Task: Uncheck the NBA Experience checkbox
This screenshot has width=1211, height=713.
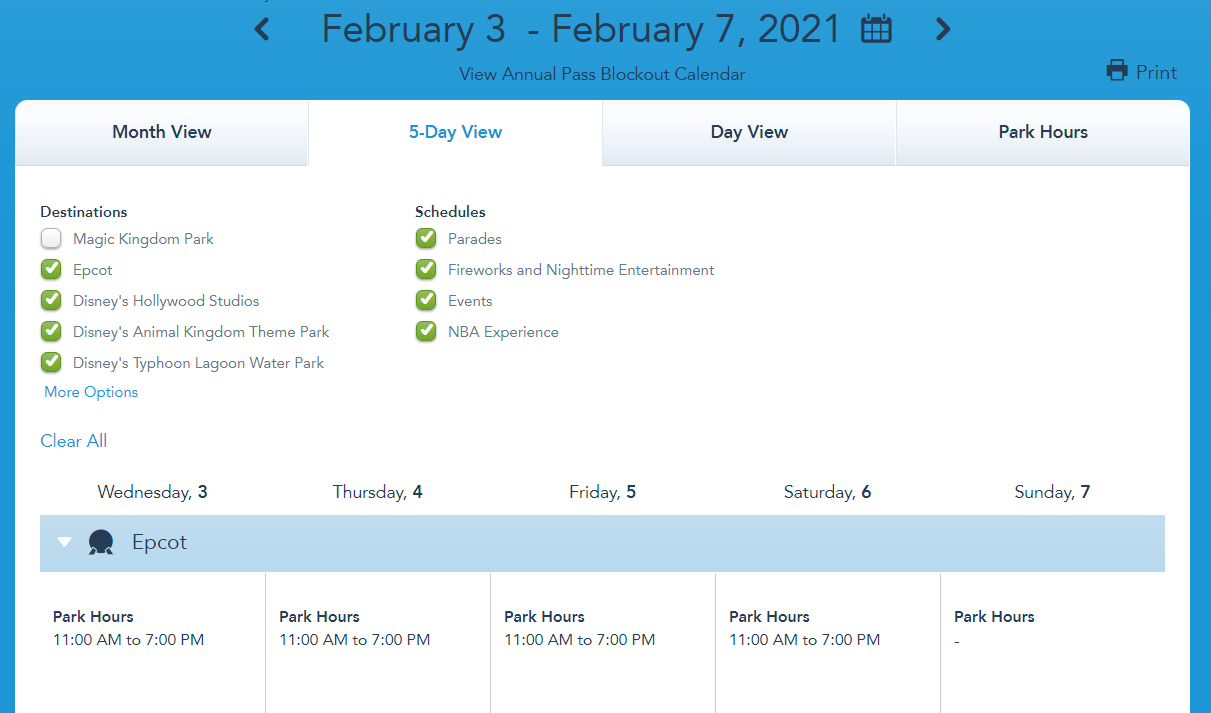Action: [426, 332]
